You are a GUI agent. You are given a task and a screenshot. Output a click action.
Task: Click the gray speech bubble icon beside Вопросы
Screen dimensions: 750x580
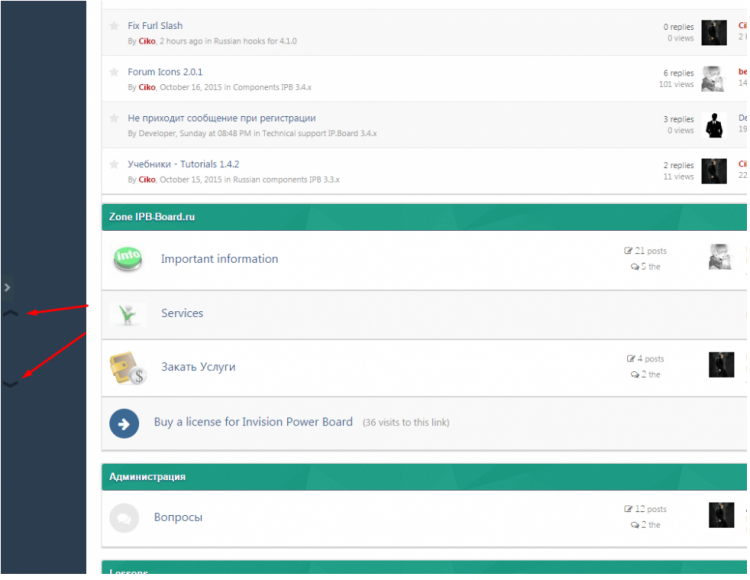(x=124, y=518)
